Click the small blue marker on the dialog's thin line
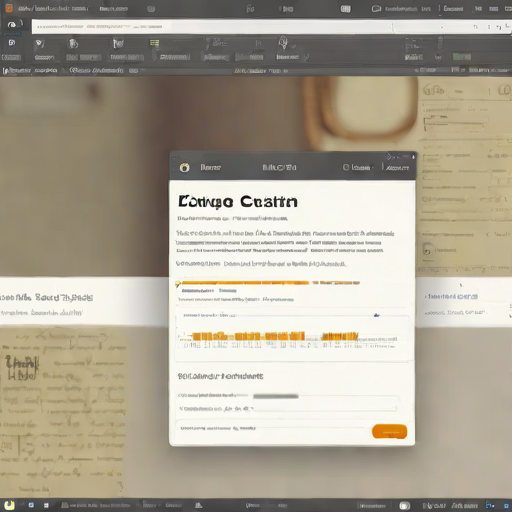Viewport: 512px width, 512px height. [376, 315]
